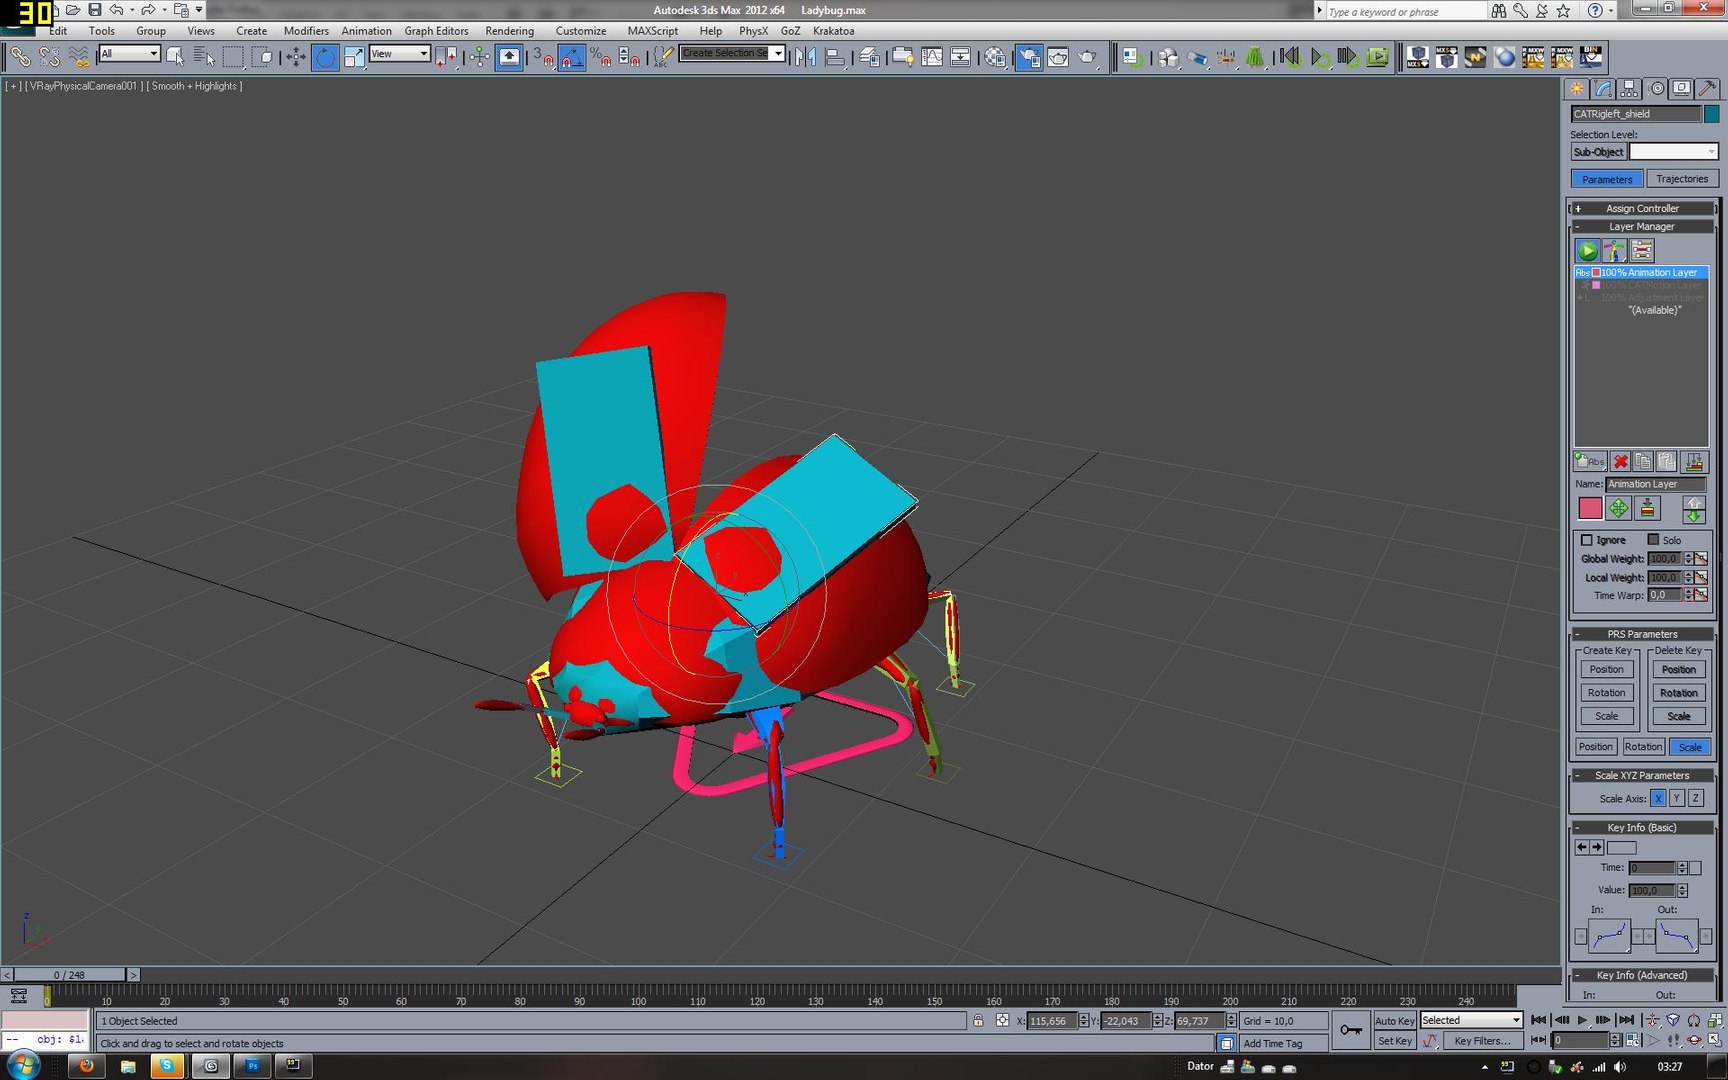
Task: Click the green Animation Mode play button
Action: 1587,250
